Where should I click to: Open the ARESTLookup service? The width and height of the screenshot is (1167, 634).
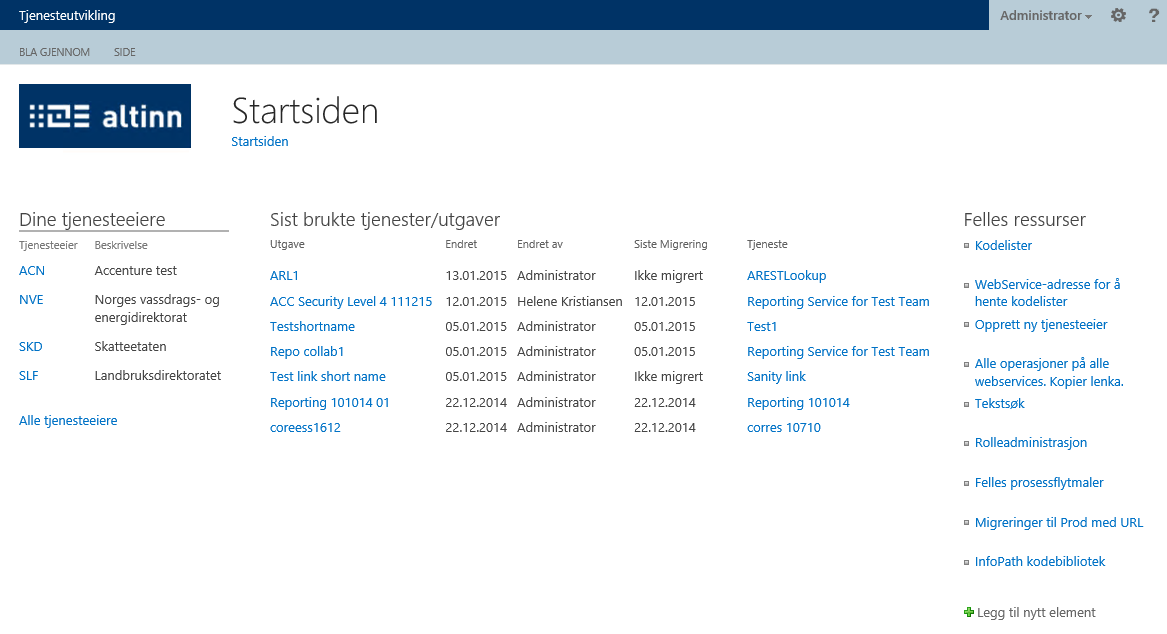787,275
